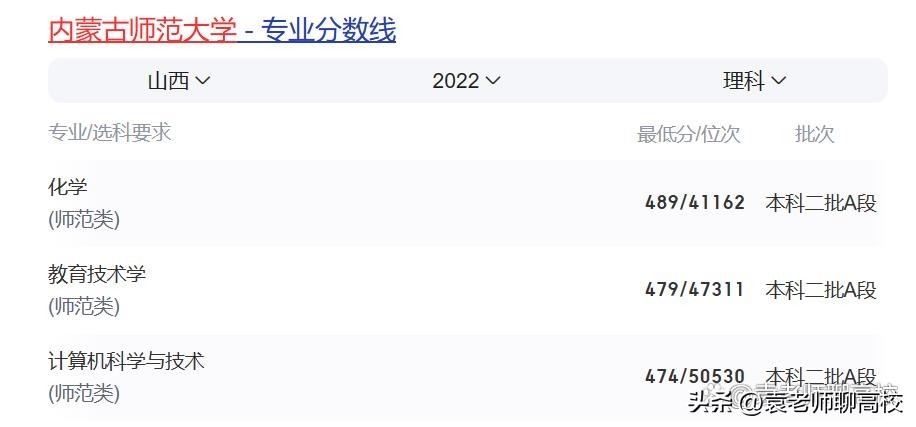The image size is (916, 427).
Task: Click the 专业分数线 title link
Action: coord(329,30)
